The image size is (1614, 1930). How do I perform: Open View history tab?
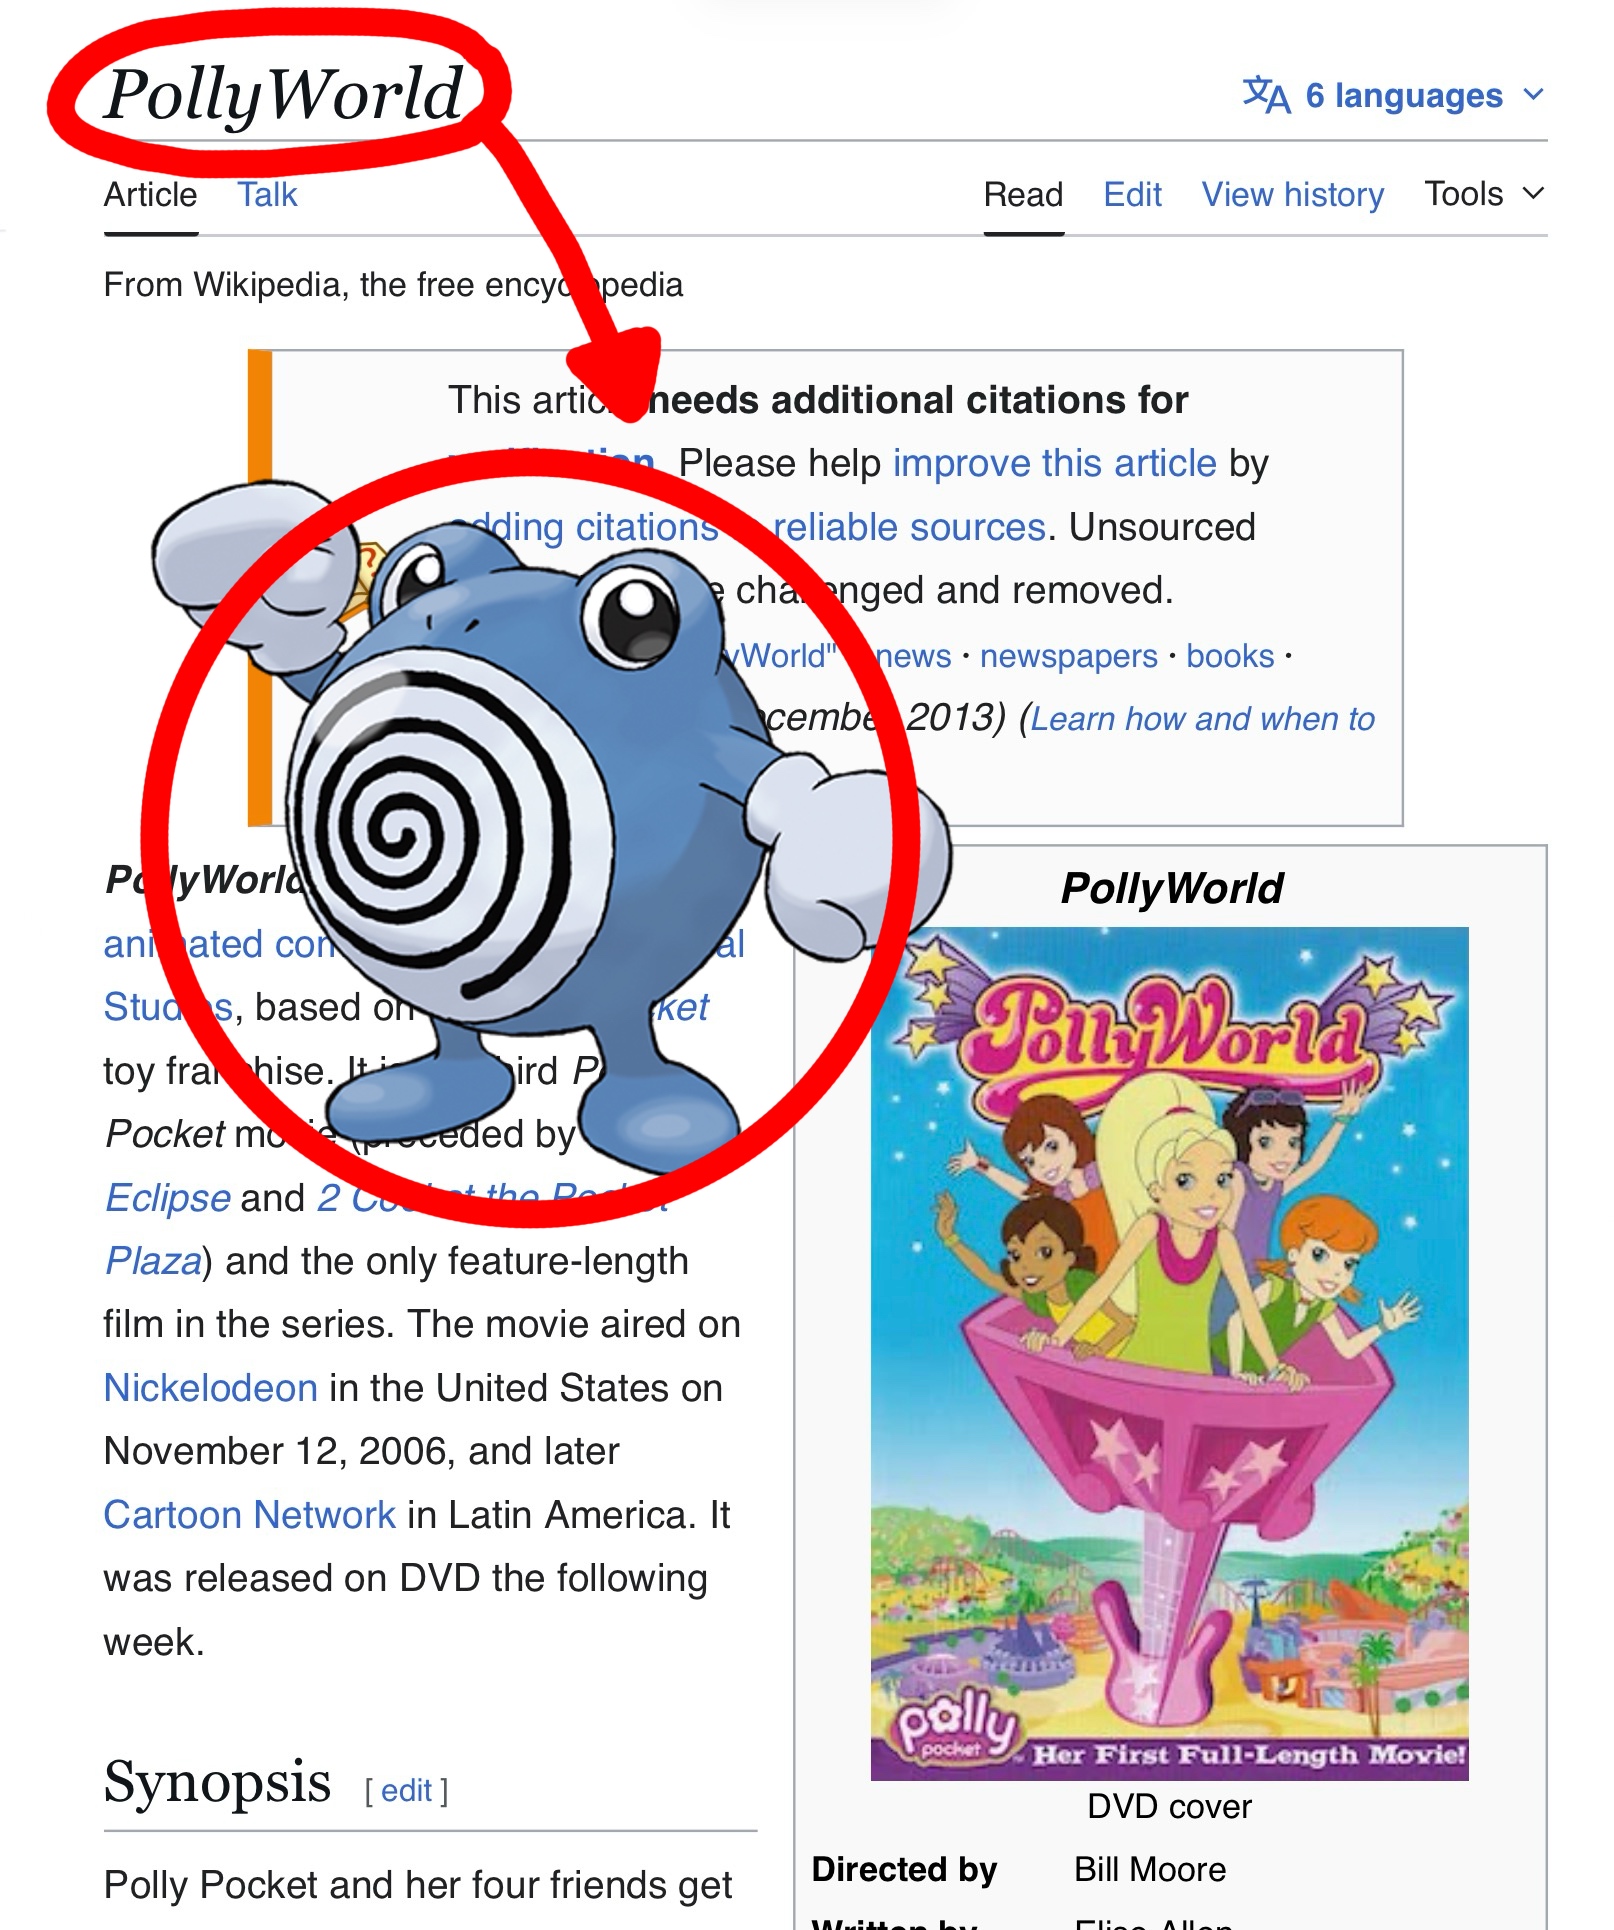click(x=1292, y=194)
